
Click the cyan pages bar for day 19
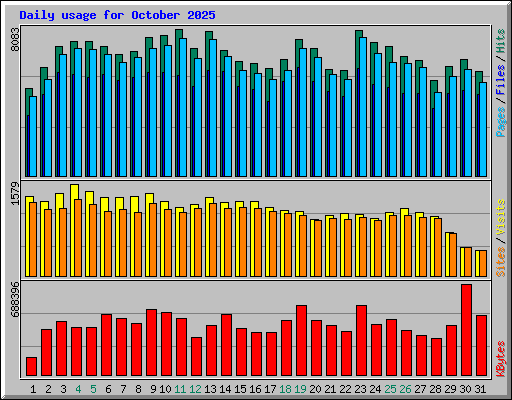[x=303, y=112]
